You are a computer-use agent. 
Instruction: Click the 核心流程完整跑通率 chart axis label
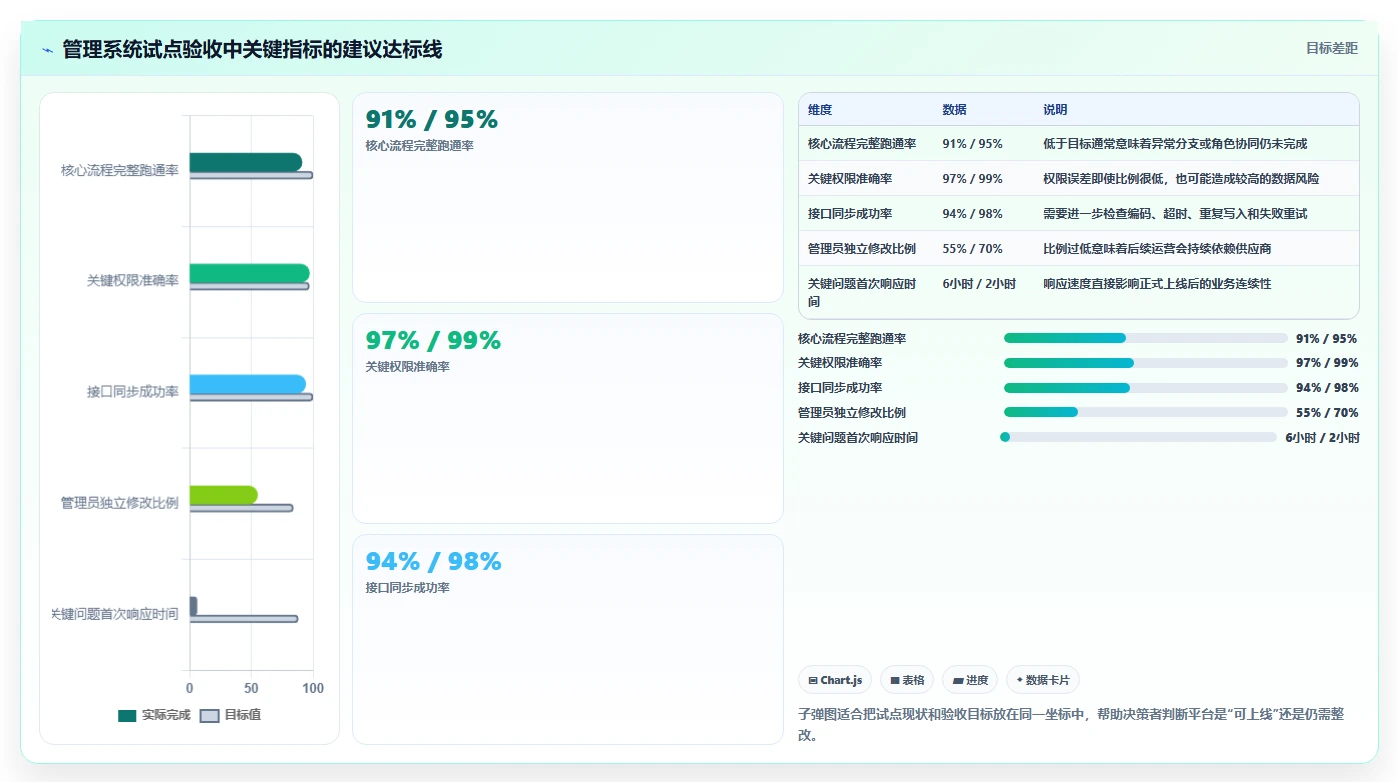pyautogui.click(x=120, y=170)
